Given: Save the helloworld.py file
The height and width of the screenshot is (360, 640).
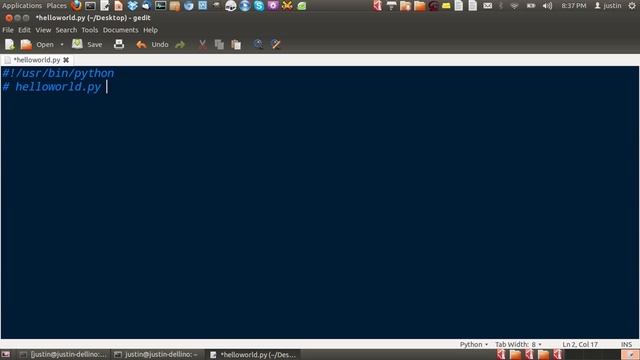Looking at the screenshot, I should [87, 44].
